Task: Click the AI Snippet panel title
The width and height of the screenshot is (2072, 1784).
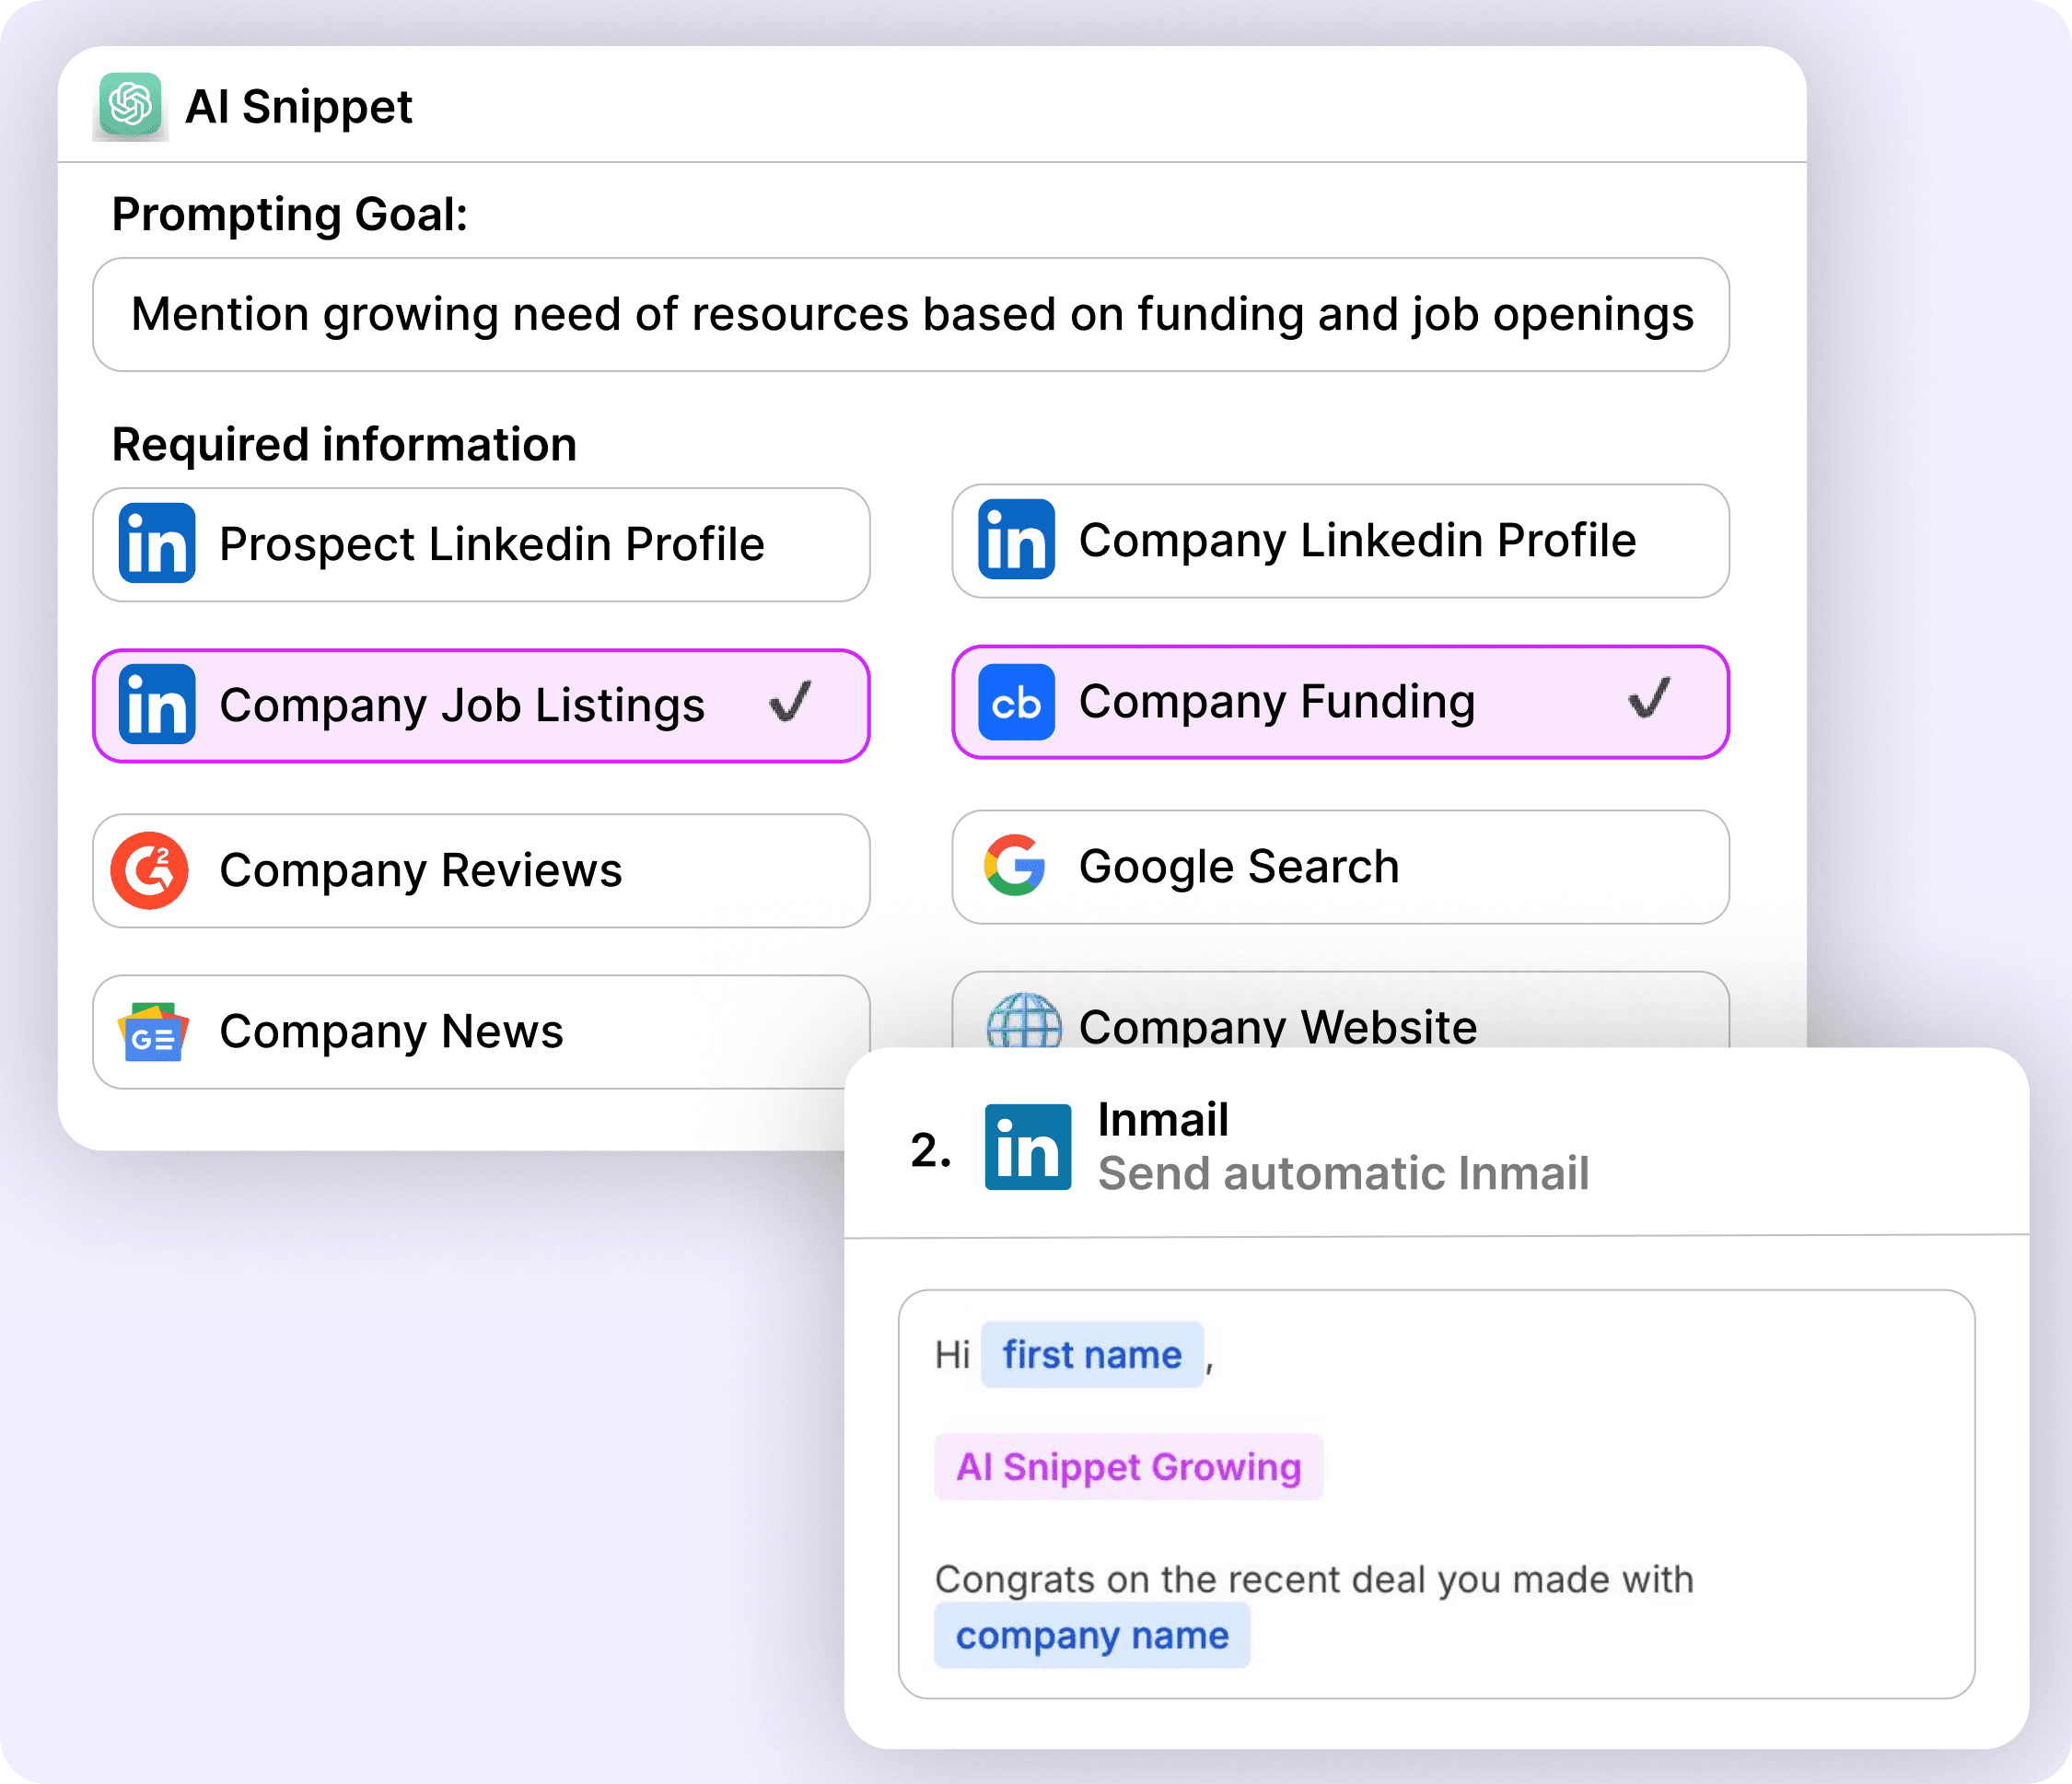Action: click(x=299, y=106)
